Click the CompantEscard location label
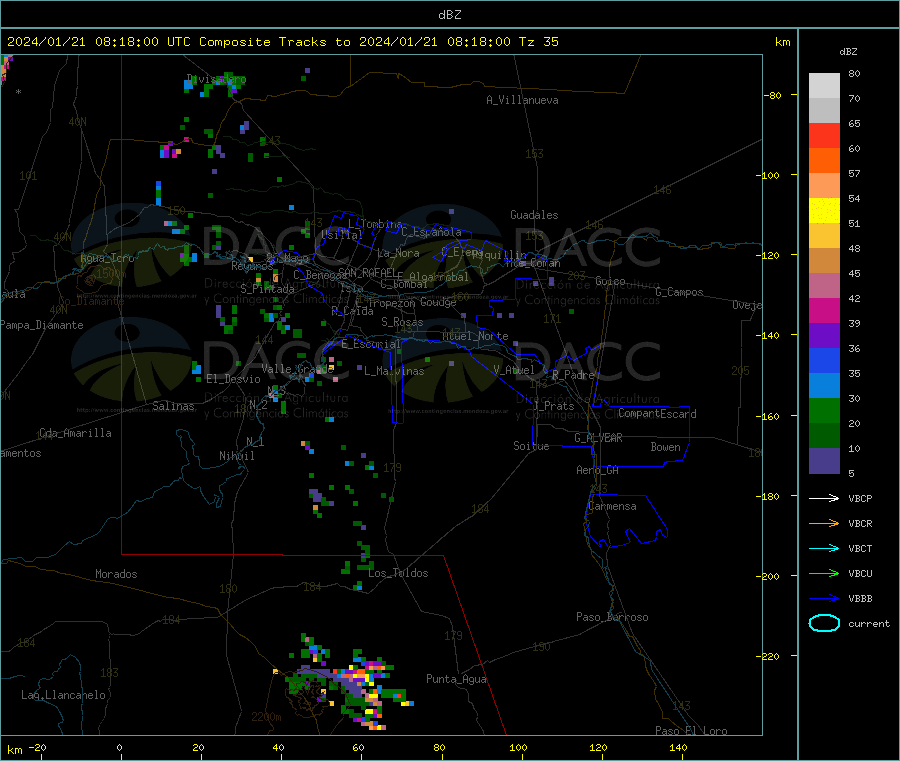Screen dimensions: 900x761 (x=657, y=413)
